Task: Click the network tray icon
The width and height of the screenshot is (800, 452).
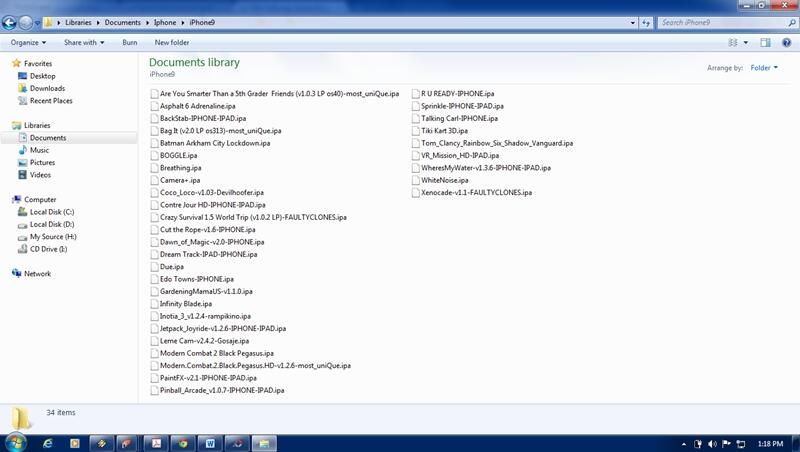Action: point(741,444)
